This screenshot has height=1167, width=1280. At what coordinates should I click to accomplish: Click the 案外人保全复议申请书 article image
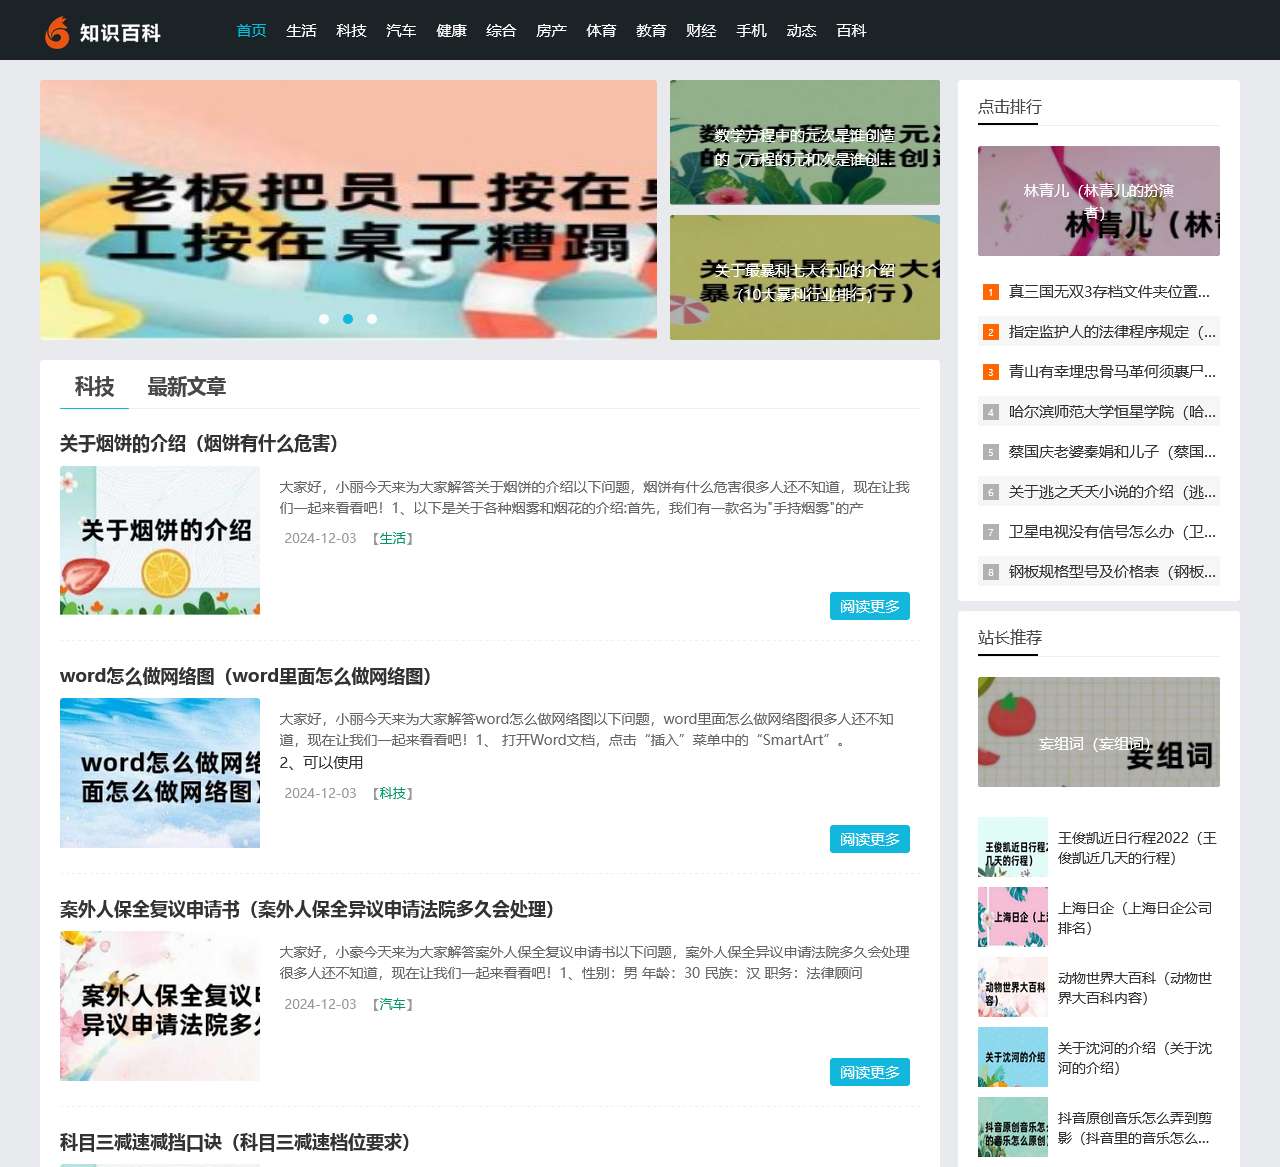coord(159,1005)
